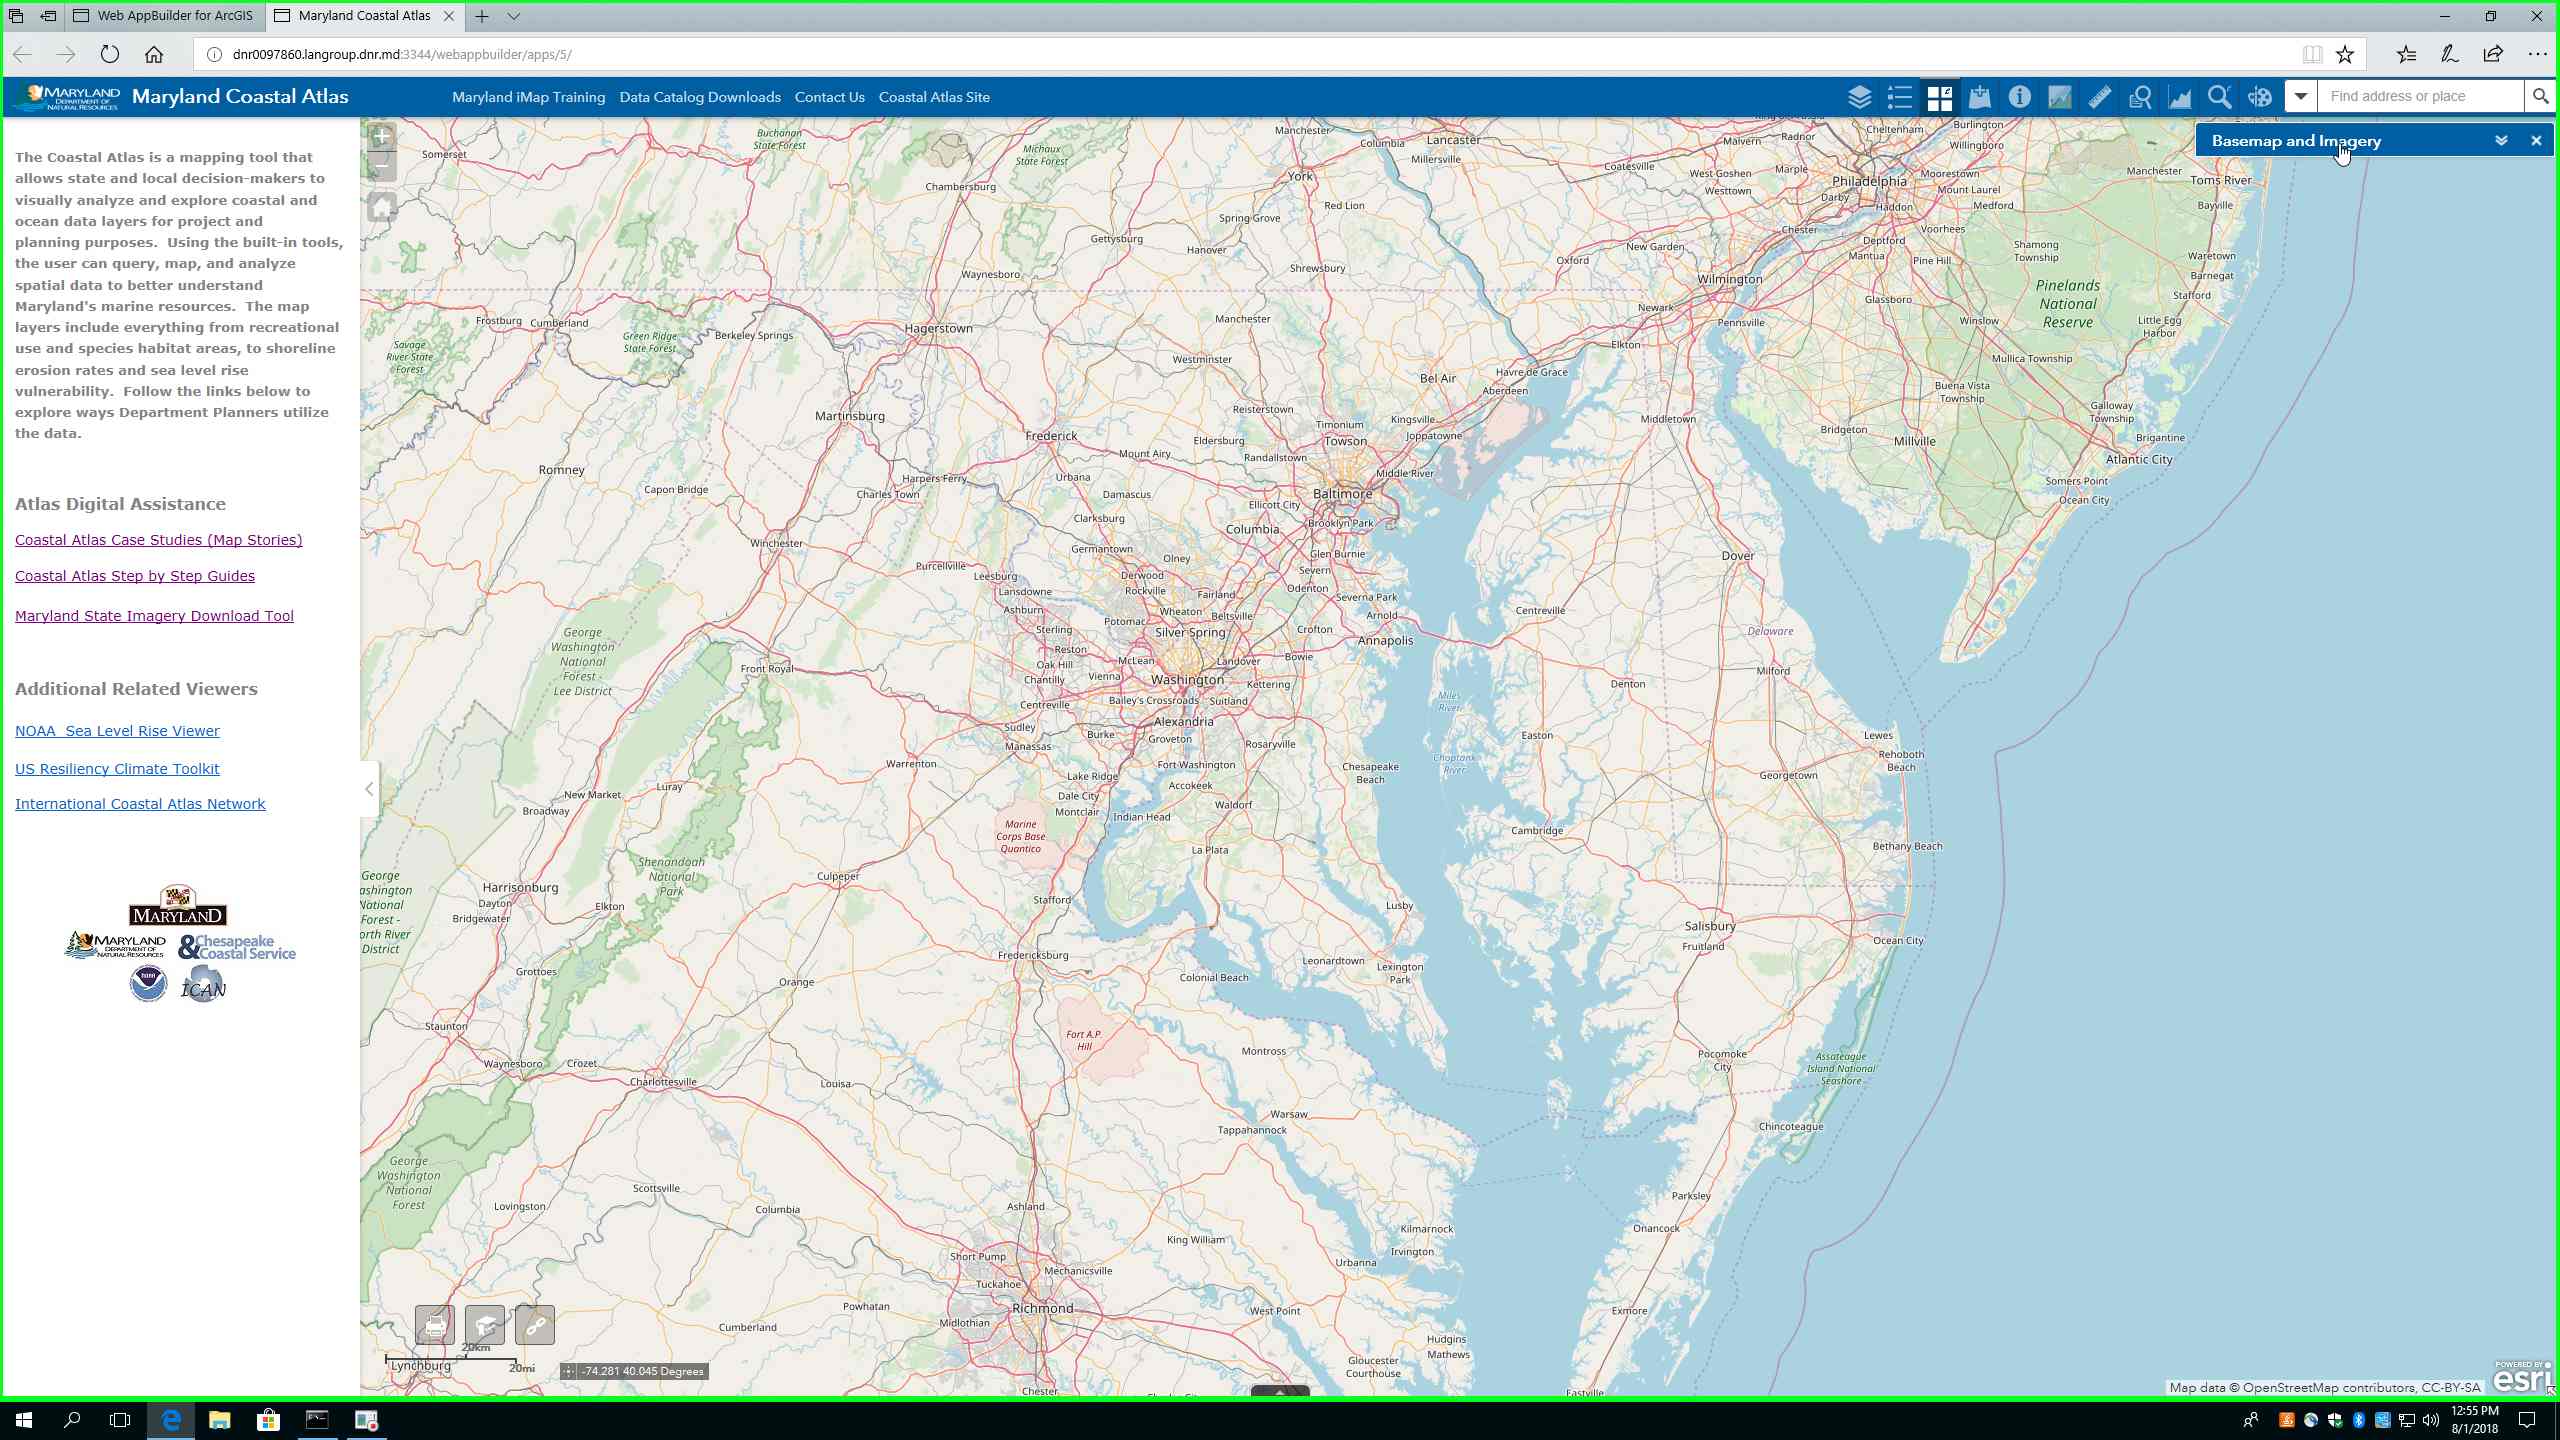This screenshot has width=2560, height=1440.
Task: Open Data Catalog Downloads menu item
Action: point(699,97)
